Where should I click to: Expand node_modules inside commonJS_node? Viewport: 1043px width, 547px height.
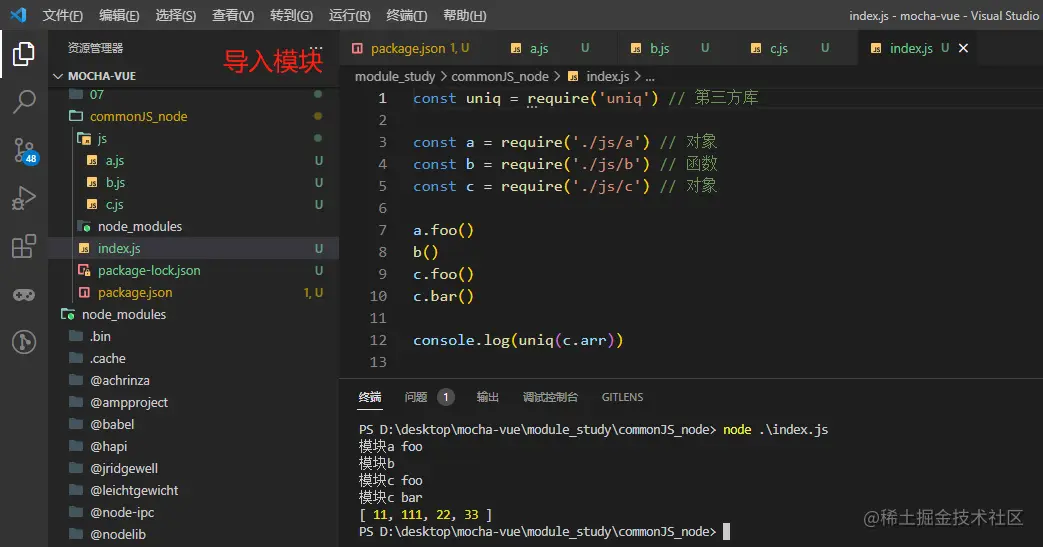click(x=193, y=226)
